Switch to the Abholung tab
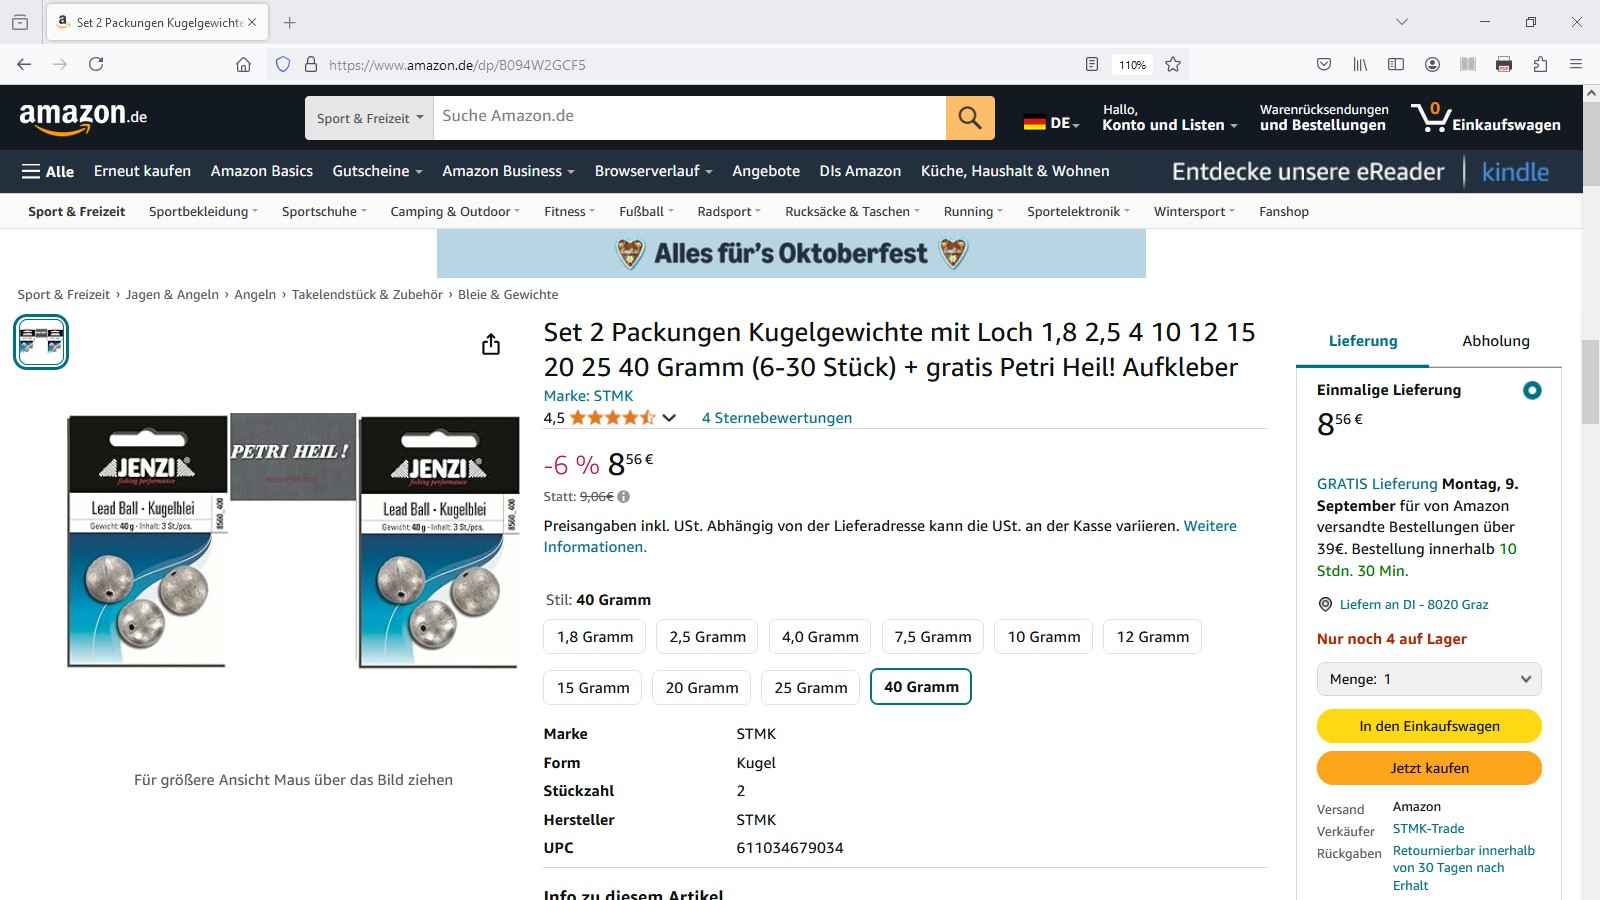Screen dimensions: 1600x900 1496,341
